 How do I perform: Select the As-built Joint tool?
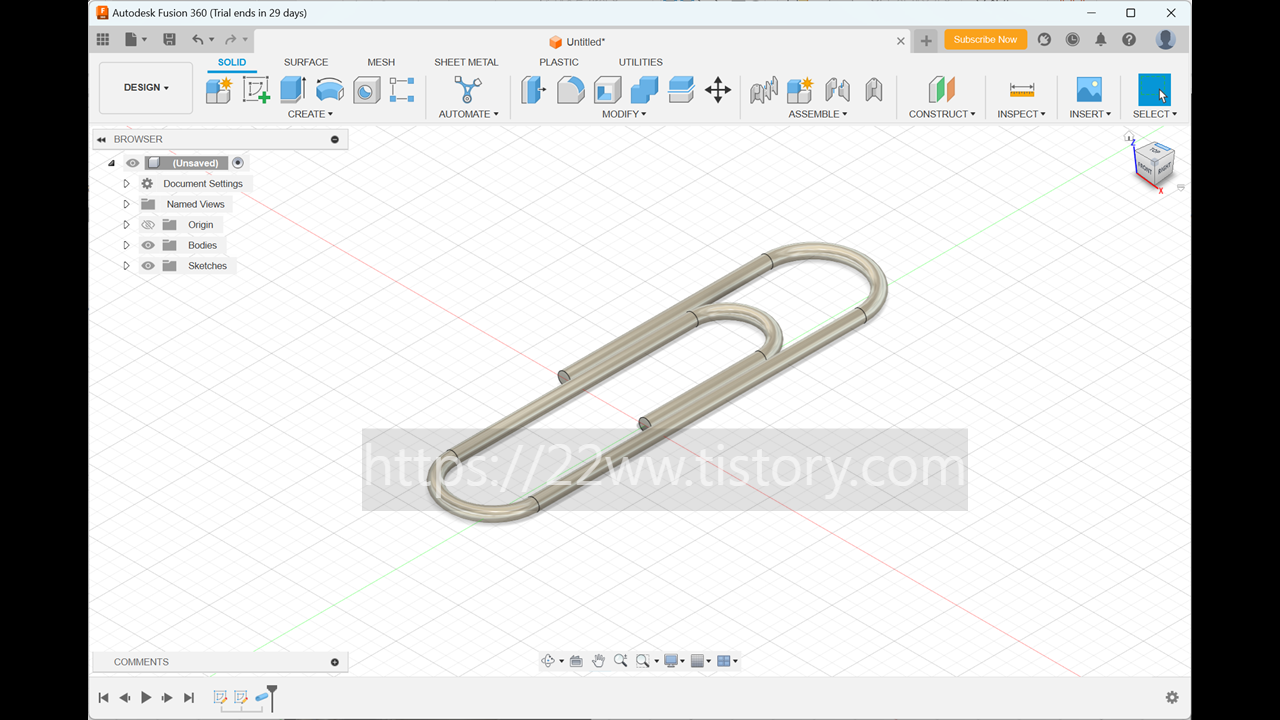pyautogui.click(x=874, y=90)
